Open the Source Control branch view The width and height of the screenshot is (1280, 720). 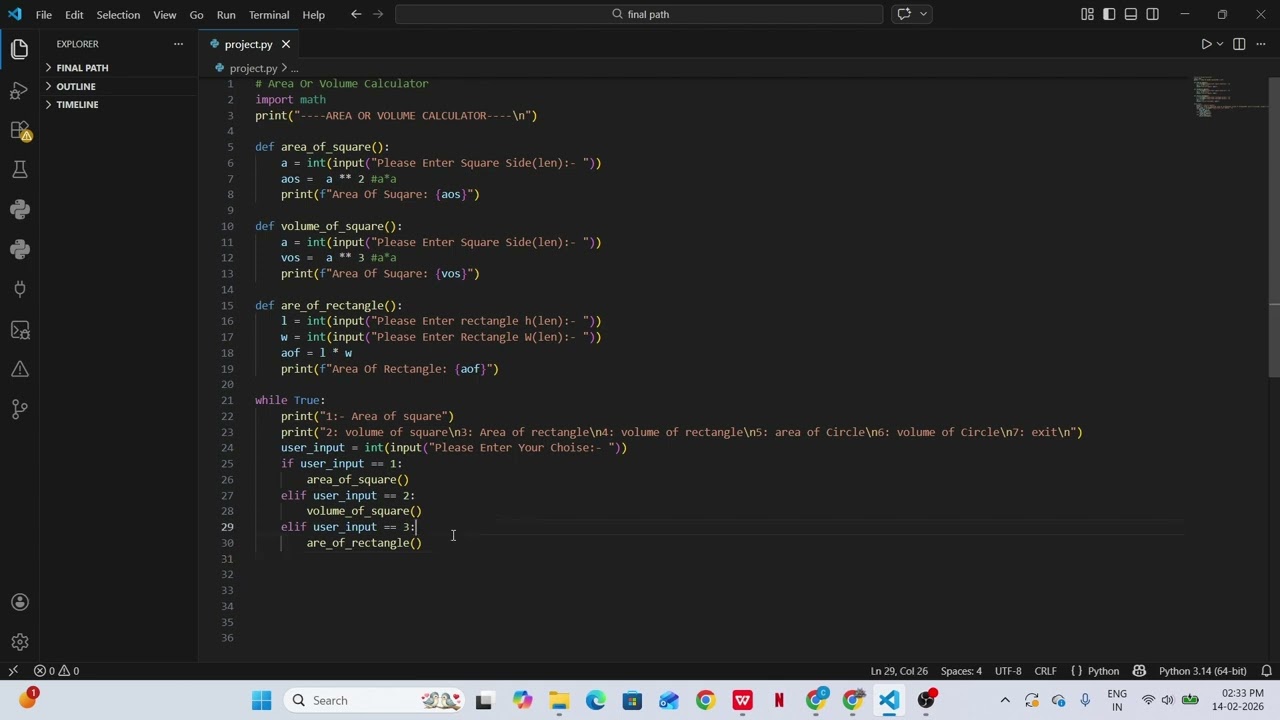[x=19, y=409]
